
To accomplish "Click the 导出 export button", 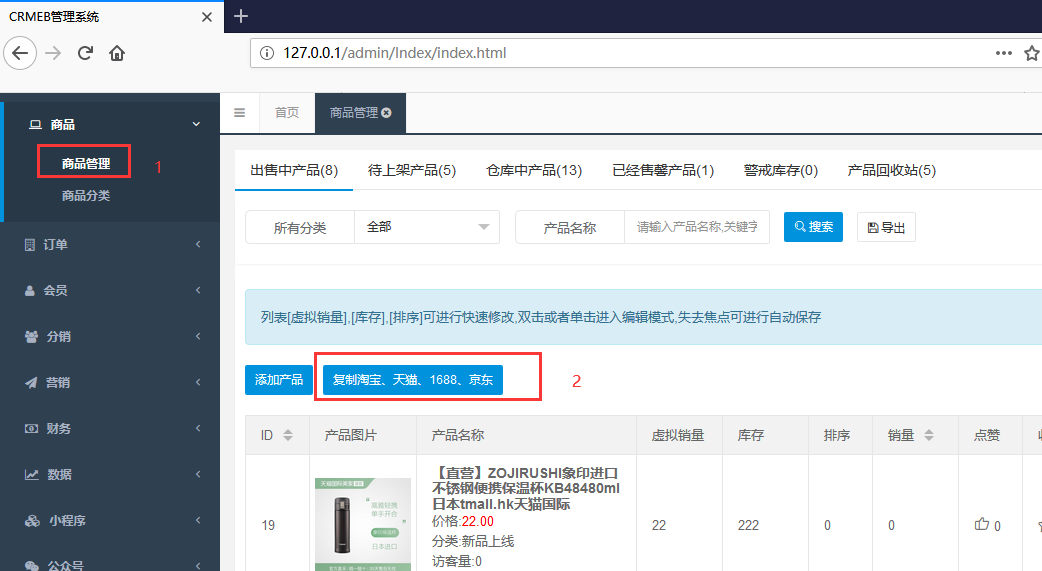I will (886, 227).
